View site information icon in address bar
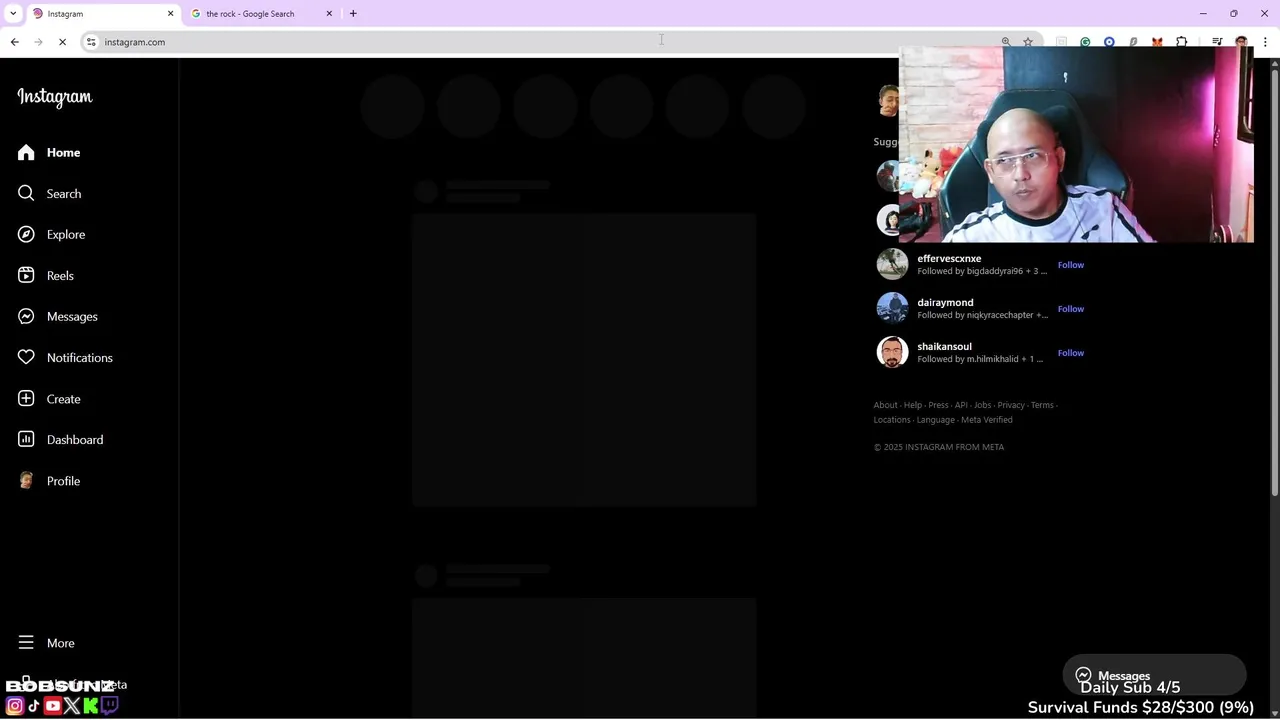 point(91,42)
